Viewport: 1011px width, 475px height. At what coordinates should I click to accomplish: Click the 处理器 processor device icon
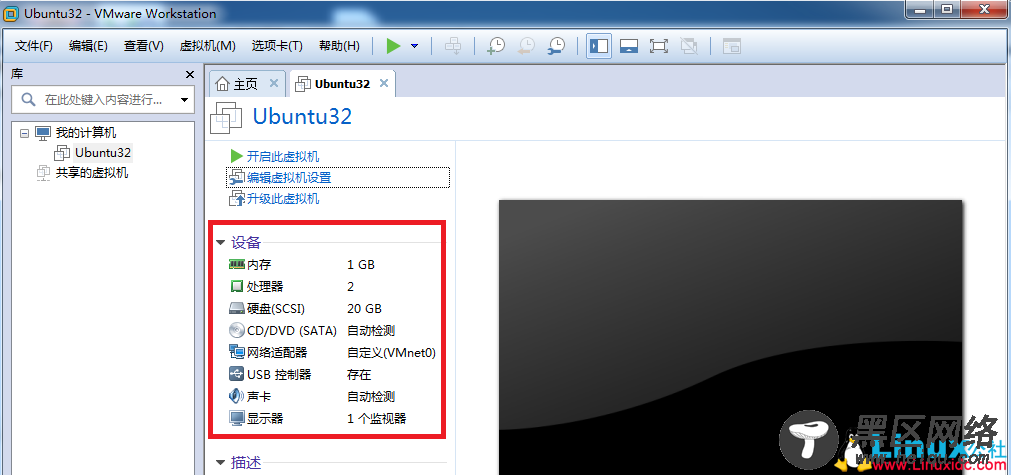(237, 286)
